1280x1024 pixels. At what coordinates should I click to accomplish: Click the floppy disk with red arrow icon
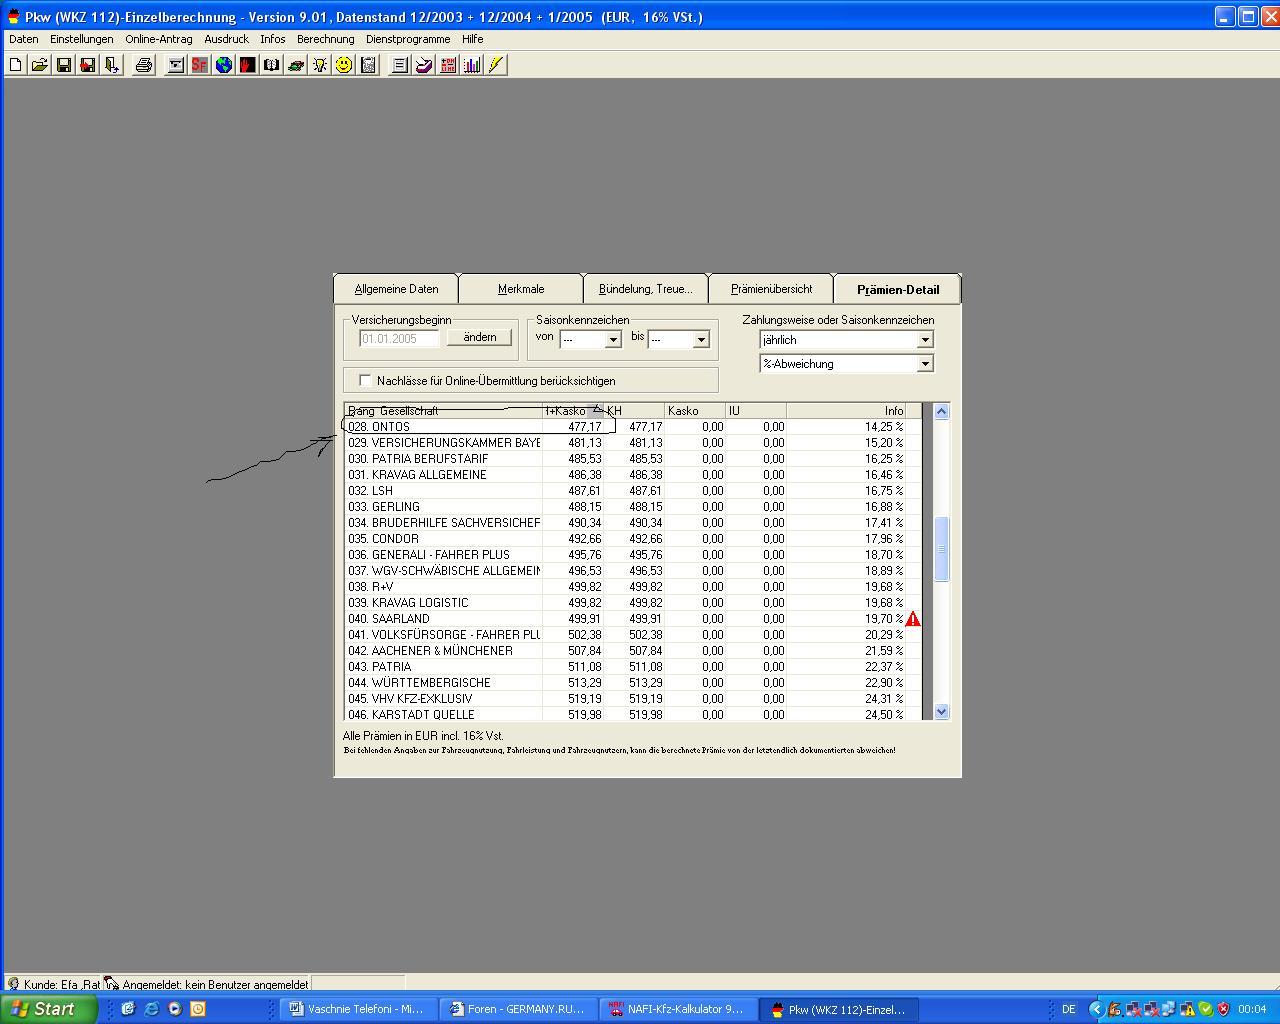pyautogui.click(x=88, y=65)
